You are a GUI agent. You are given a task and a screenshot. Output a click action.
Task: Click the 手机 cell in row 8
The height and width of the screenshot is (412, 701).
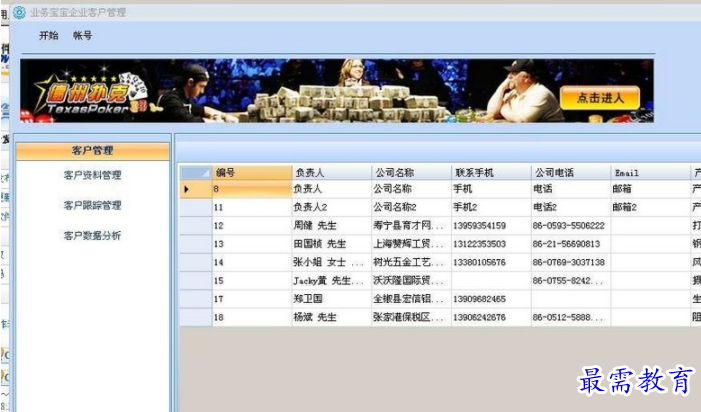pyautogui.click(x=491, y=189)
